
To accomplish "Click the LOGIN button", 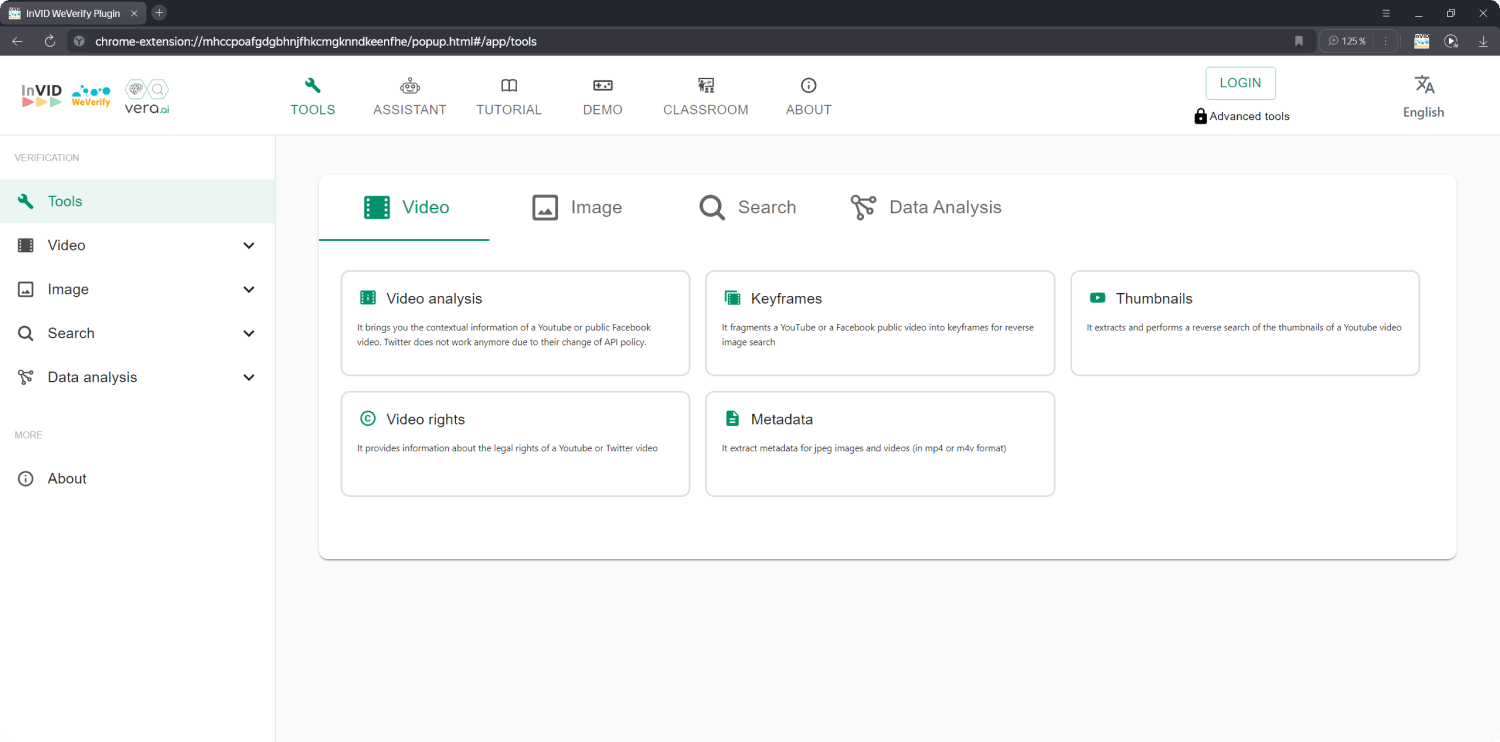I will (x=1240, y=83).
